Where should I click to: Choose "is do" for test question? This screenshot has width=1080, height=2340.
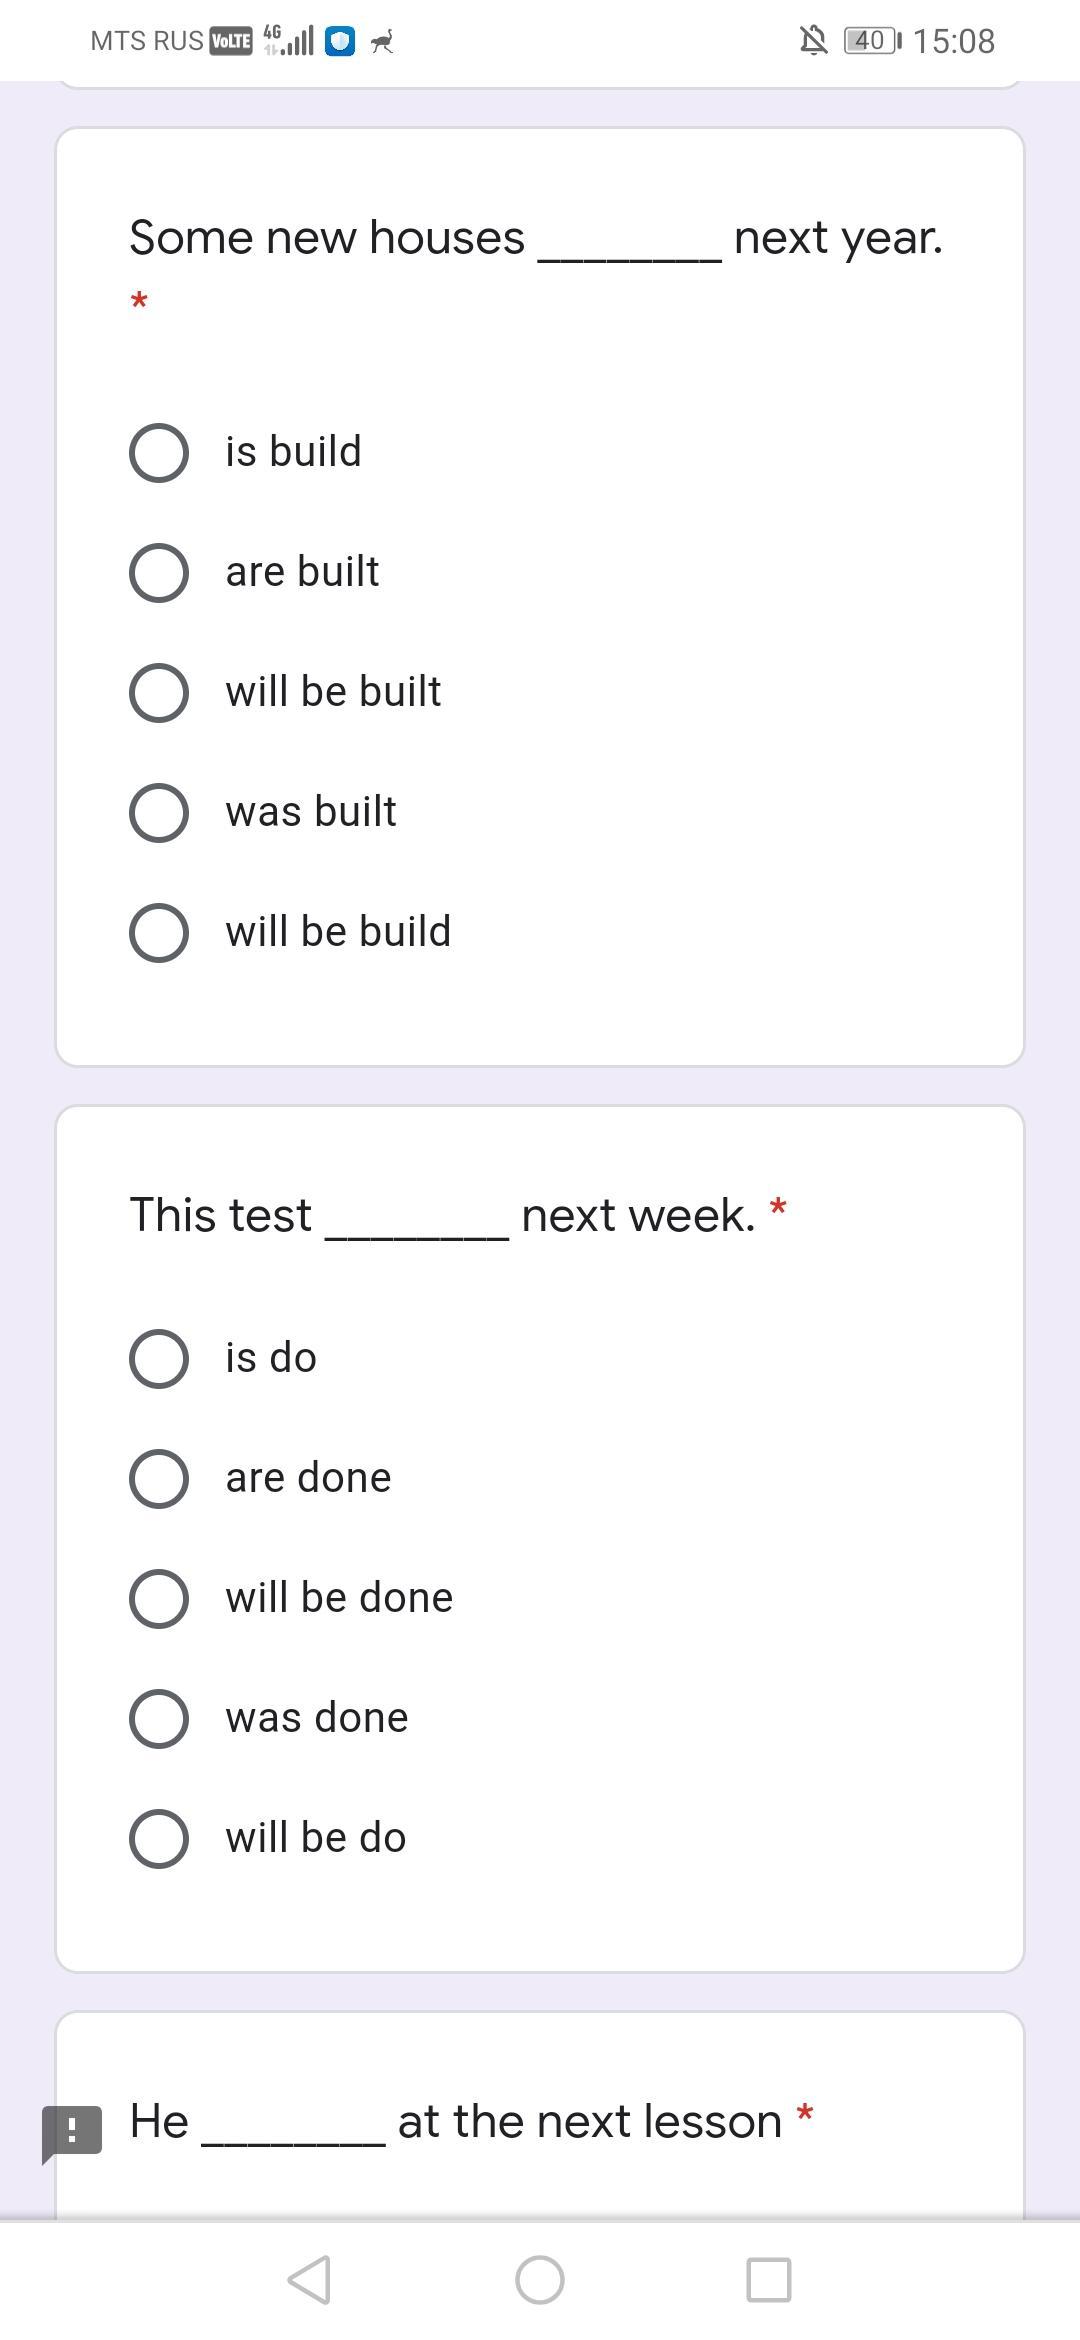pos(159,1358)
